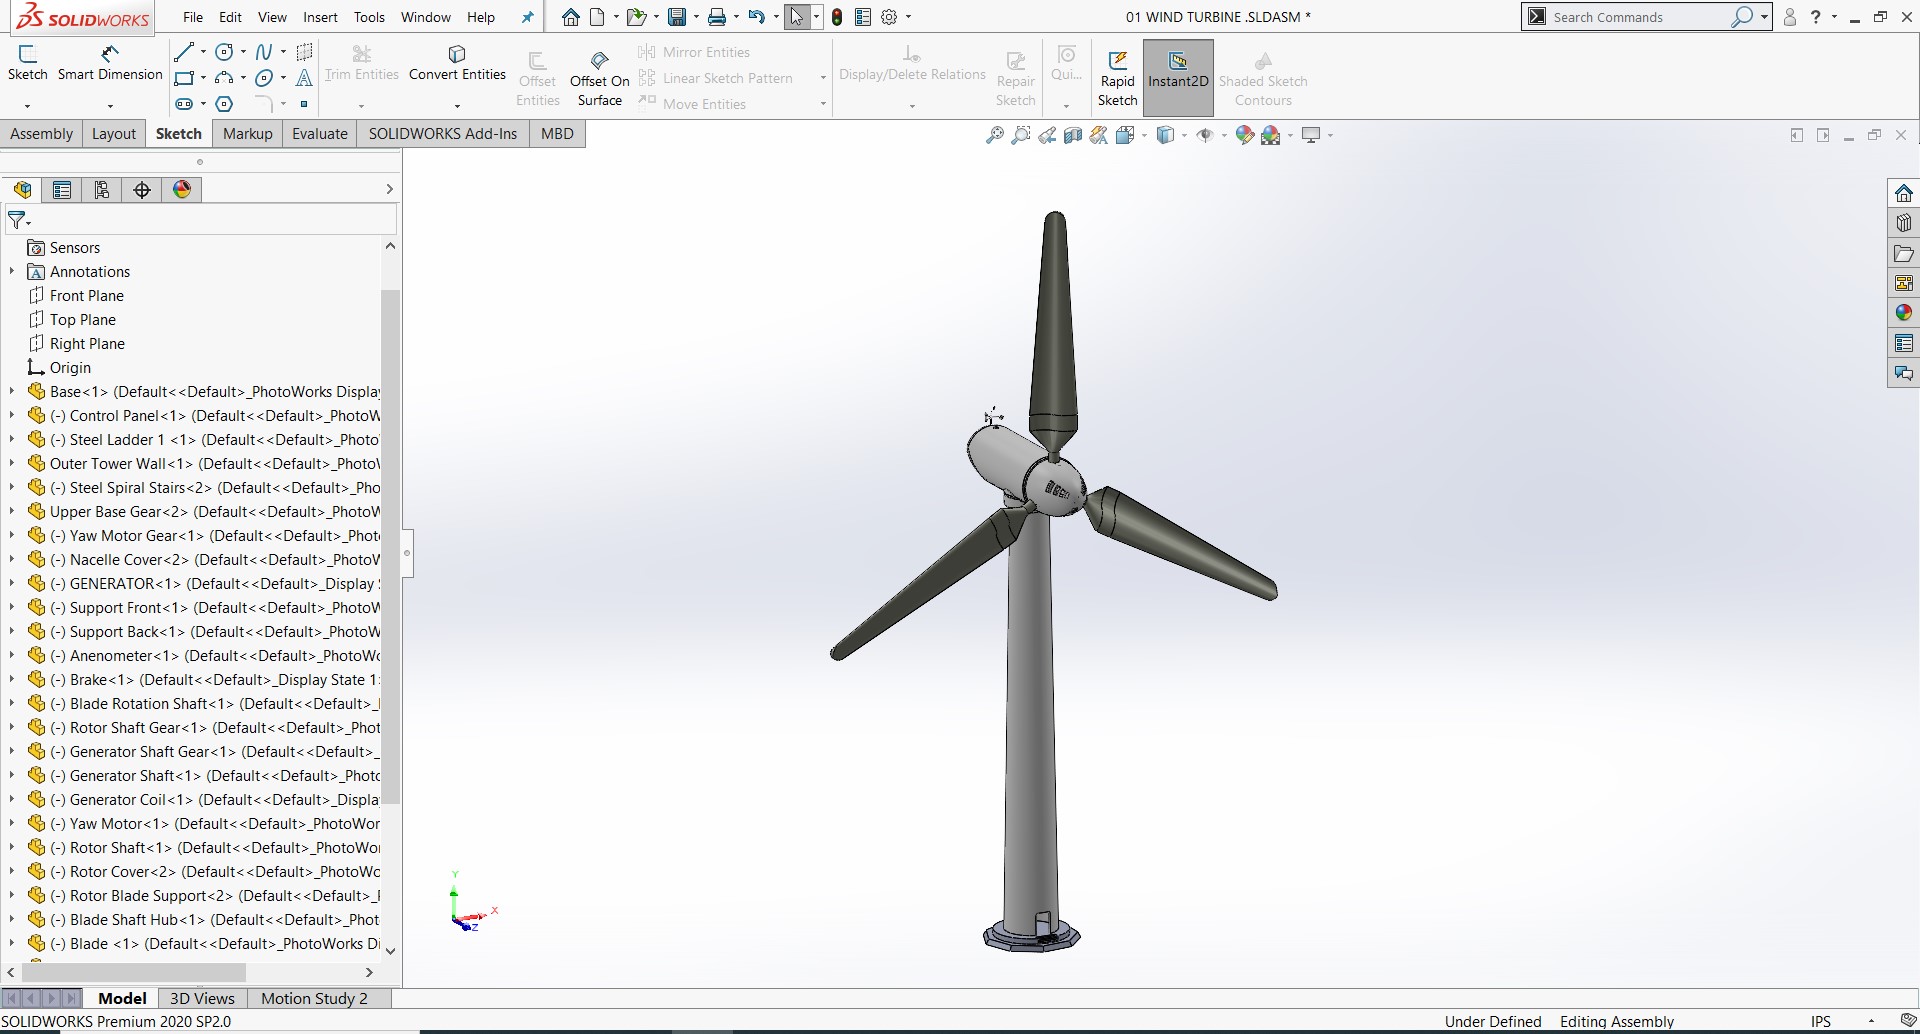Toggle the pushpin next to Help menu
Image resolution: width=1920 pixels, height=1034 pixels.
tap(528, 17)
